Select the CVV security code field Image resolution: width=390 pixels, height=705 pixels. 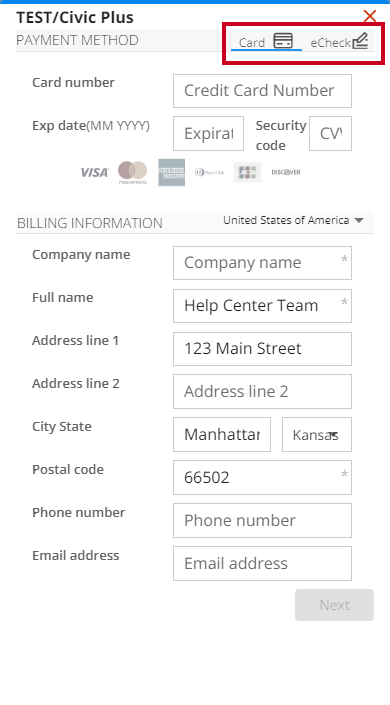[x=330, y=134]
